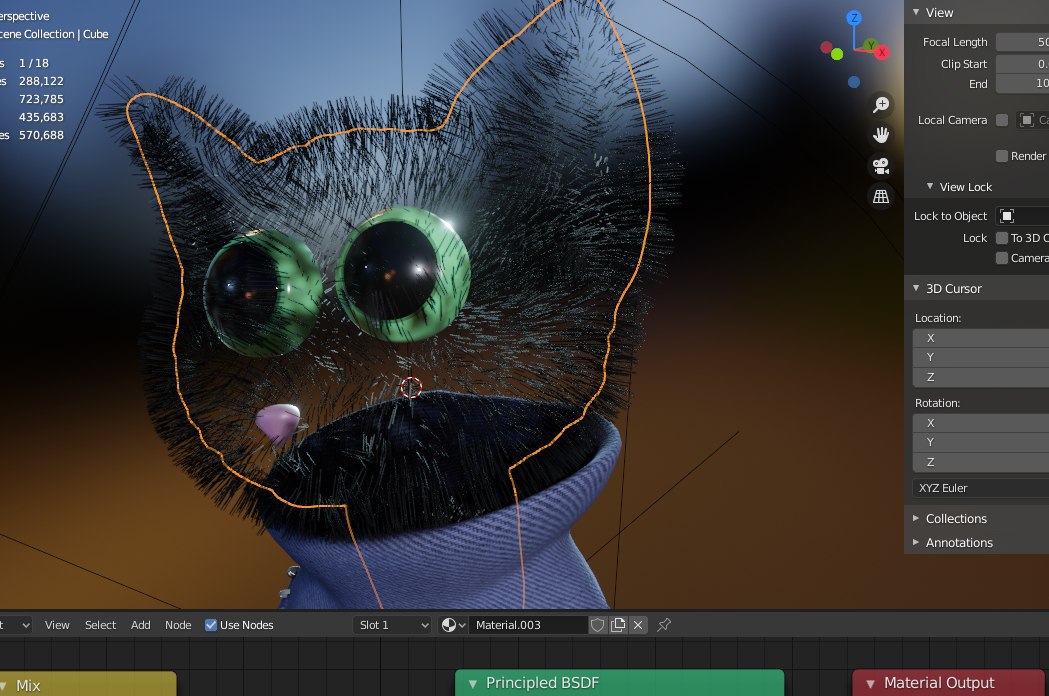Viewport: 1049px width, 696px height.
Task: Toggle camera view with camera icon
Action: tap(881, 166)
